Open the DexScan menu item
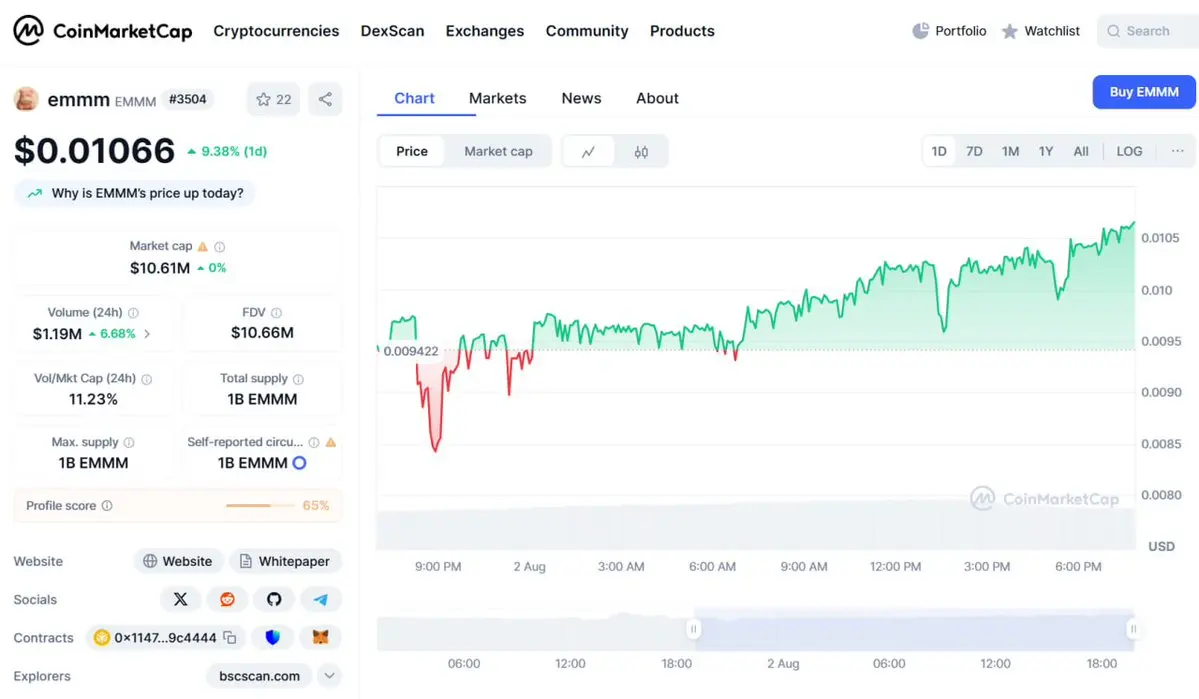 click(x=392, y=31)
